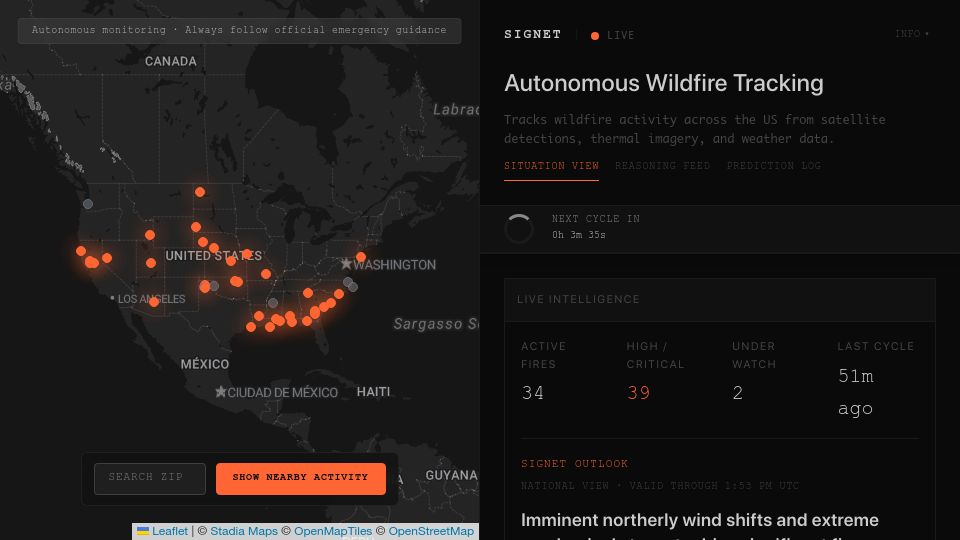
Task: Open the Reasoning Feed tab
Action: click(662, 166)
